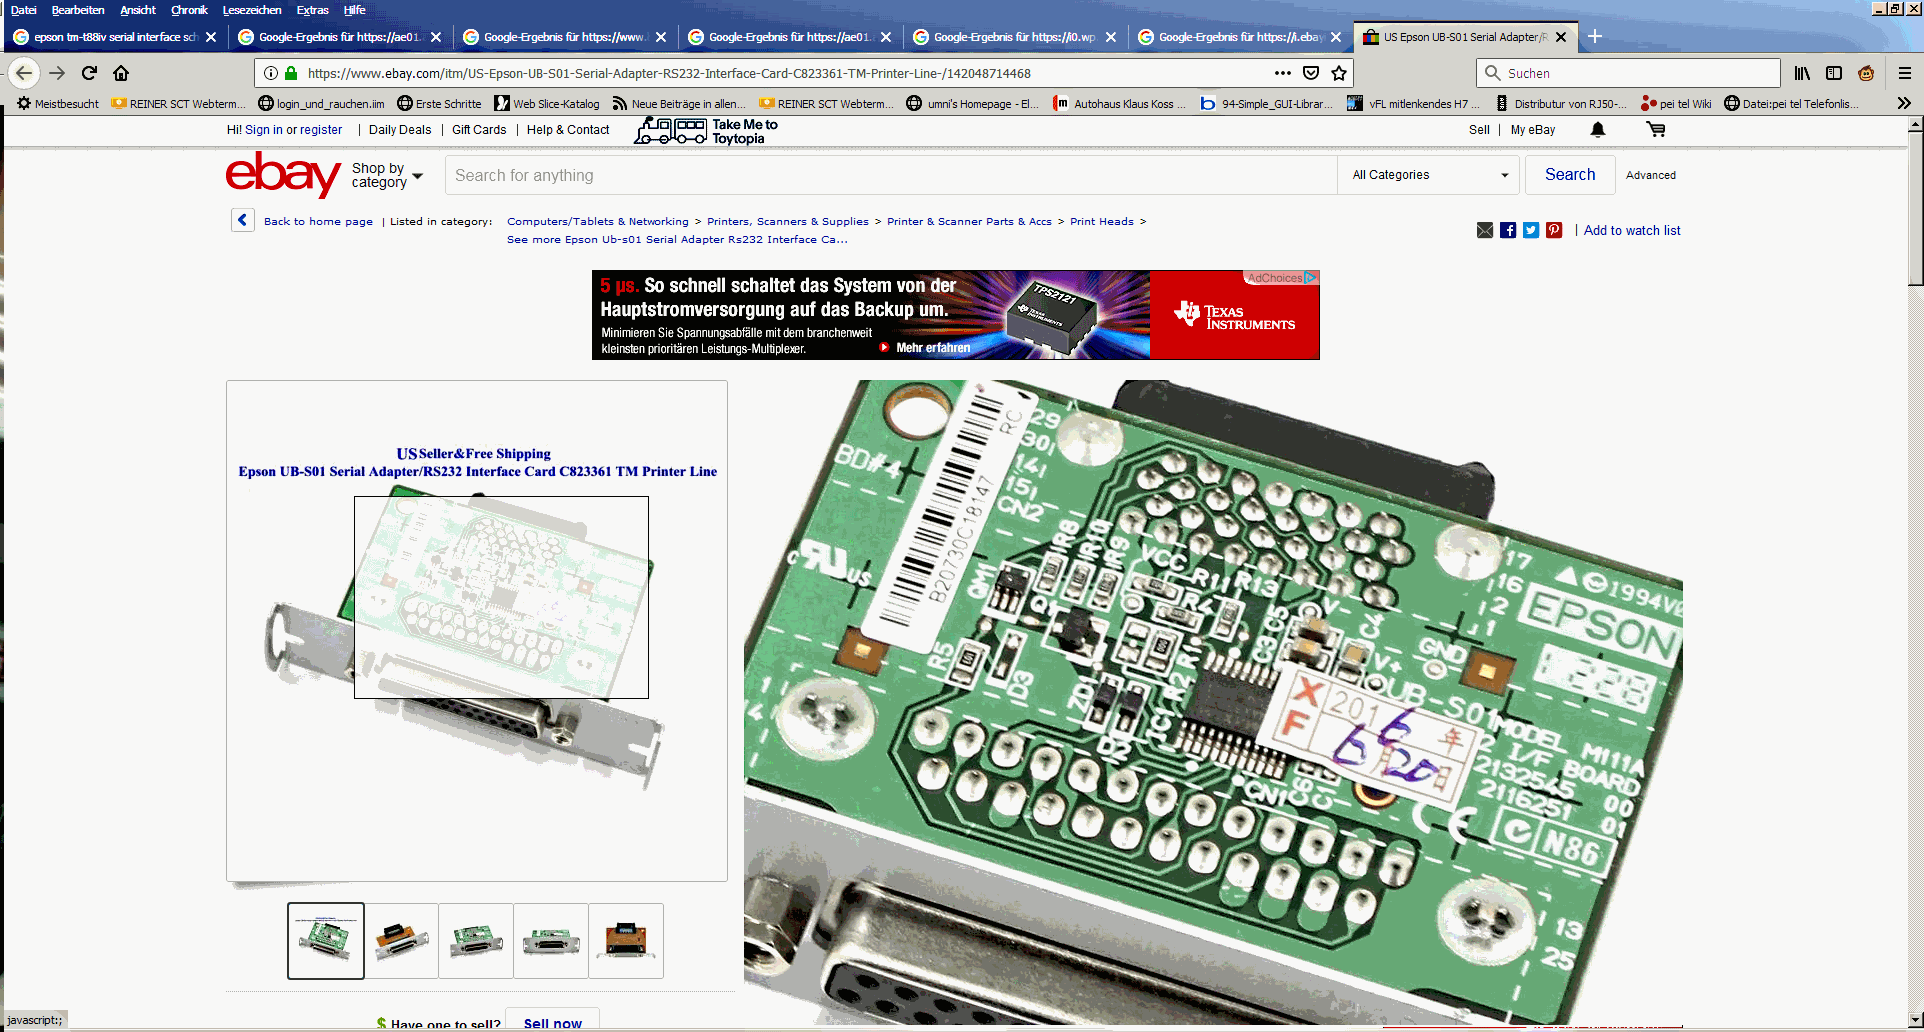Select the third product thumbnail
The width and height of the screenshot is (1924, 1032).
476,941
